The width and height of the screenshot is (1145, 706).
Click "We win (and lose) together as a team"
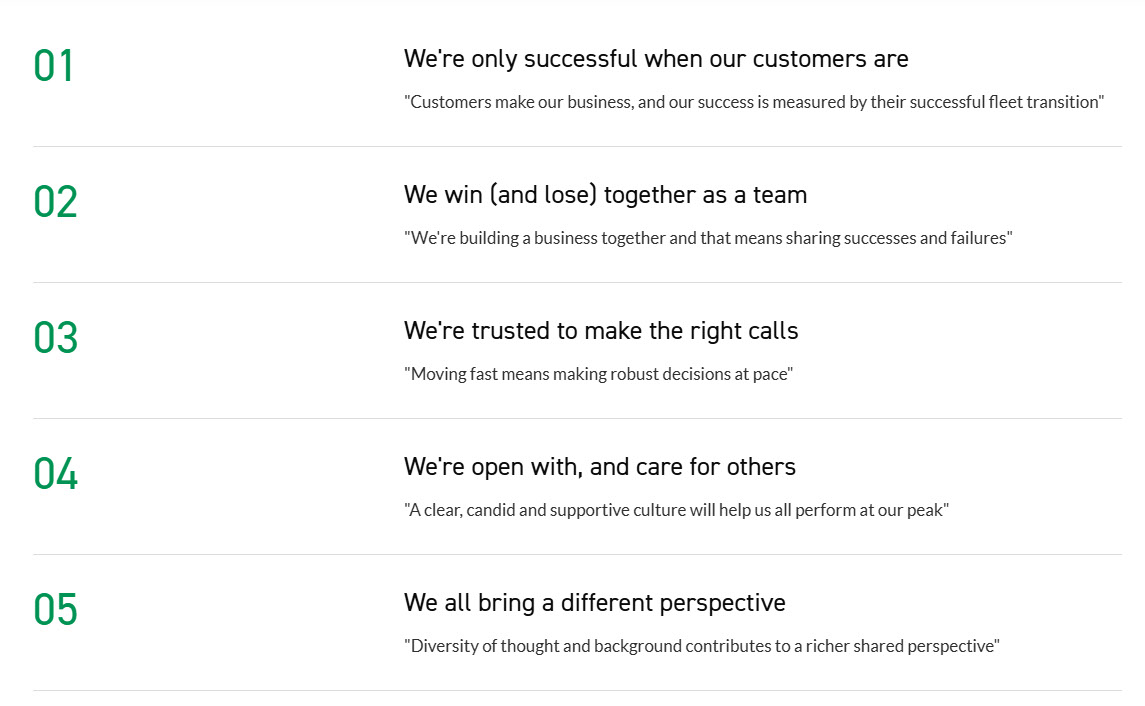click(605, 195)
